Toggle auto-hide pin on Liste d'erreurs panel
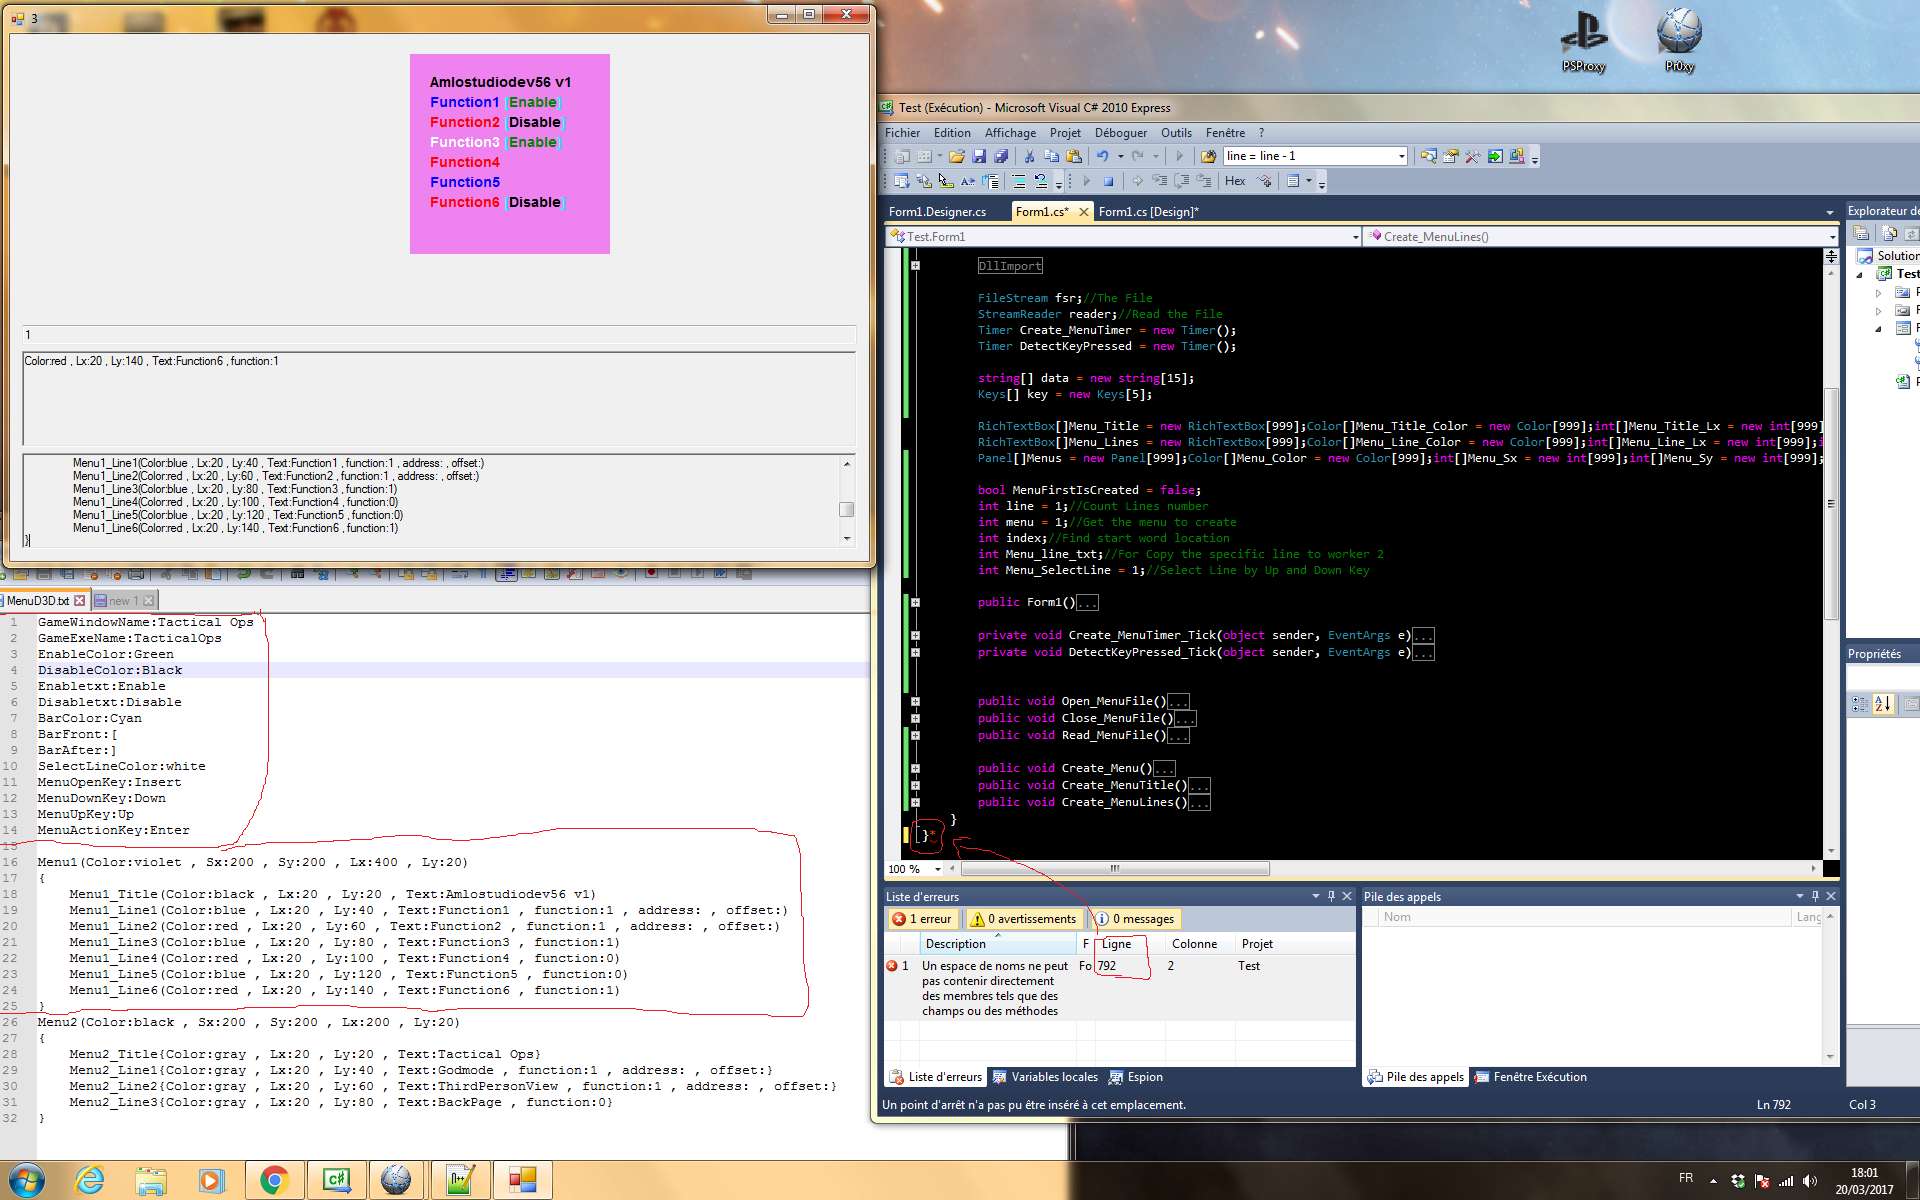 point(1331,896)
